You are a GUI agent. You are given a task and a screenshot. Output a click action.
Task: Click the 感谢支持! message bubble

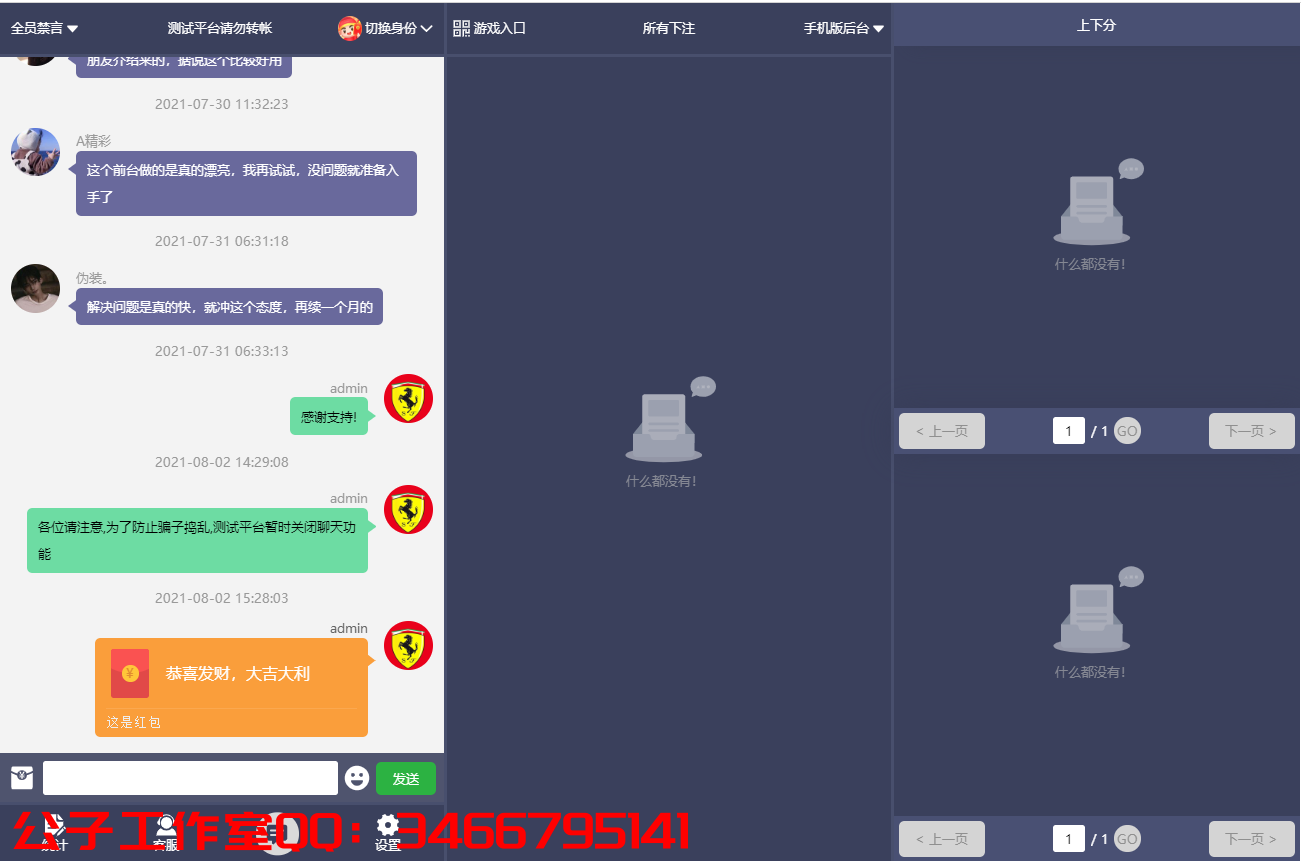pos(329,416)
